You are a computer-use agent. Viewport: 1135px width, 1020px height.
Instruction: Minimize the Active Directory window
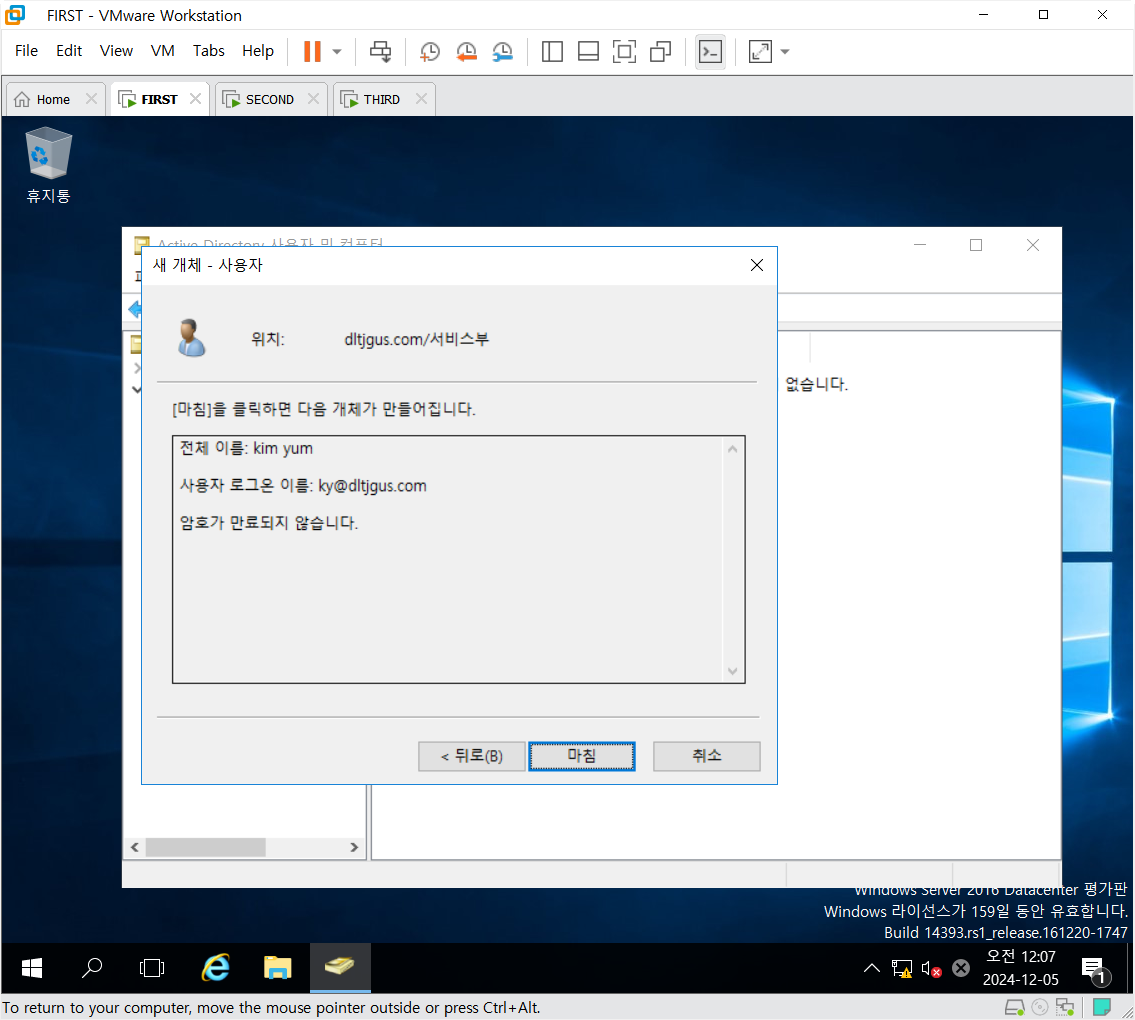(920, 245)
